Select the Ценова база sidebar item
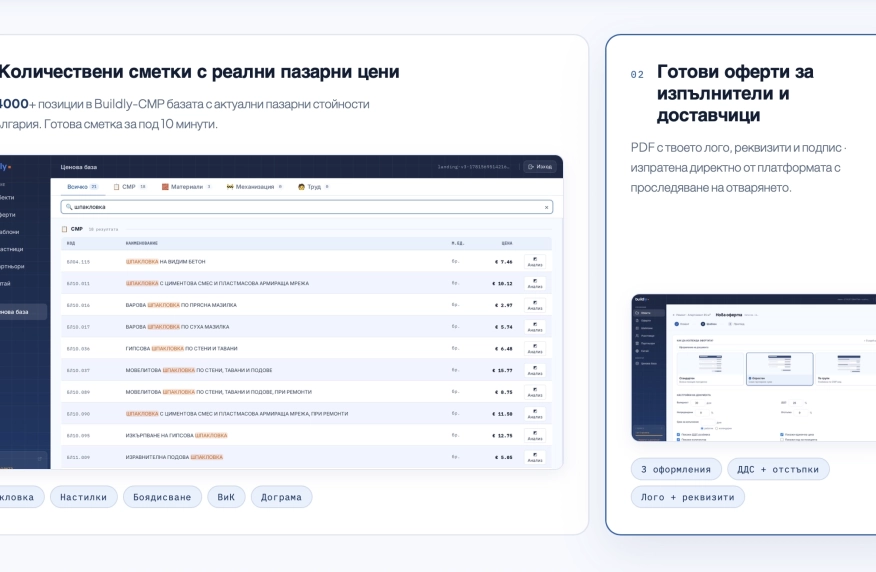Screen dimensions: 876x572 [x=22, y=312]
